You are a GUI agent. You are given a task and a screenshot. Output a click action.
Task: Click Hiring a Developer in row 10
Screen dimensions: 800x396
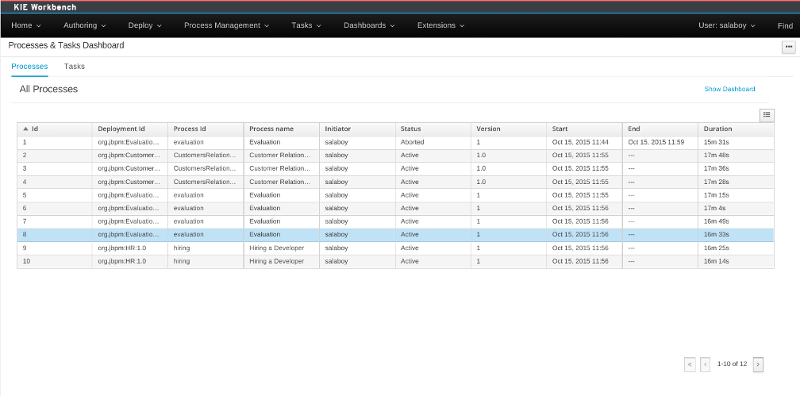(x=277, y=261)
